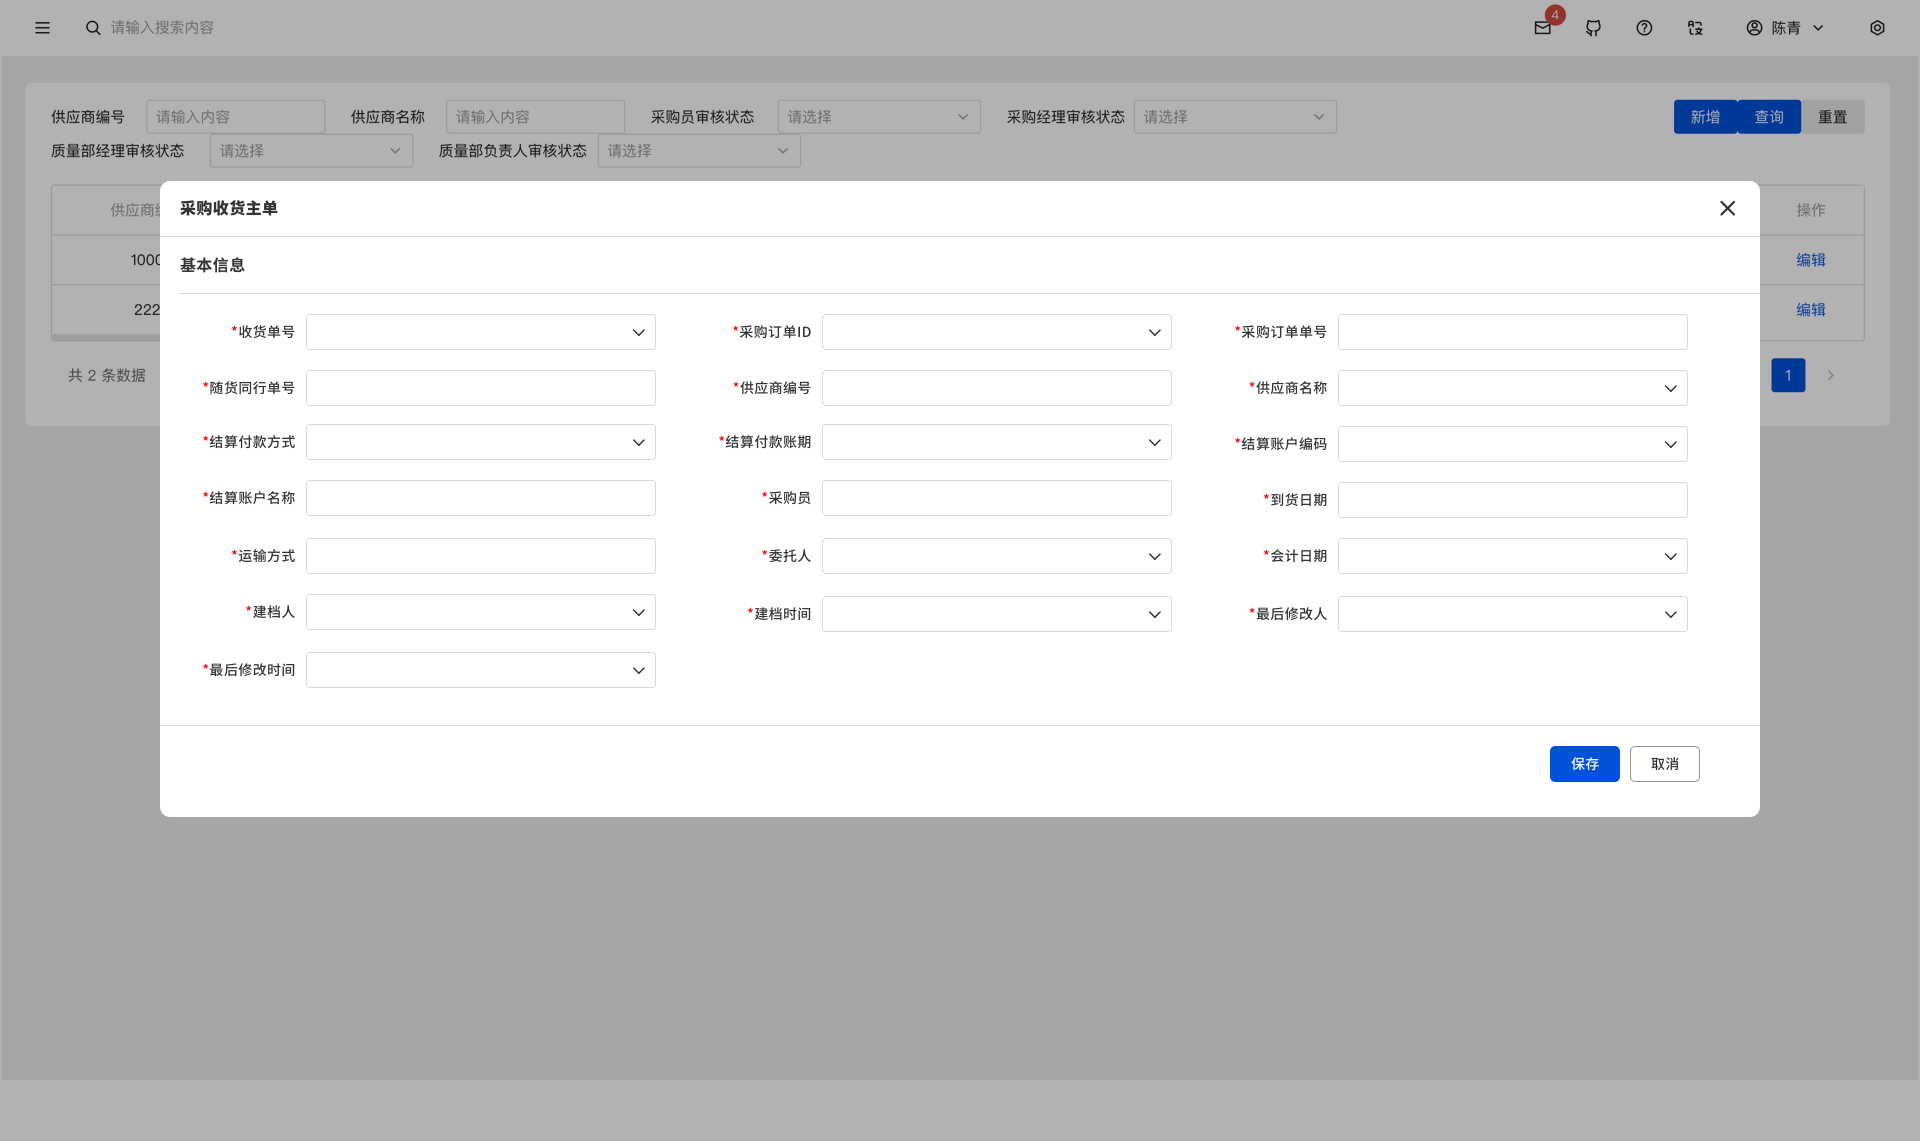
Task: Open the 结算付款方式 dropdown
Action: coord(480,442)
